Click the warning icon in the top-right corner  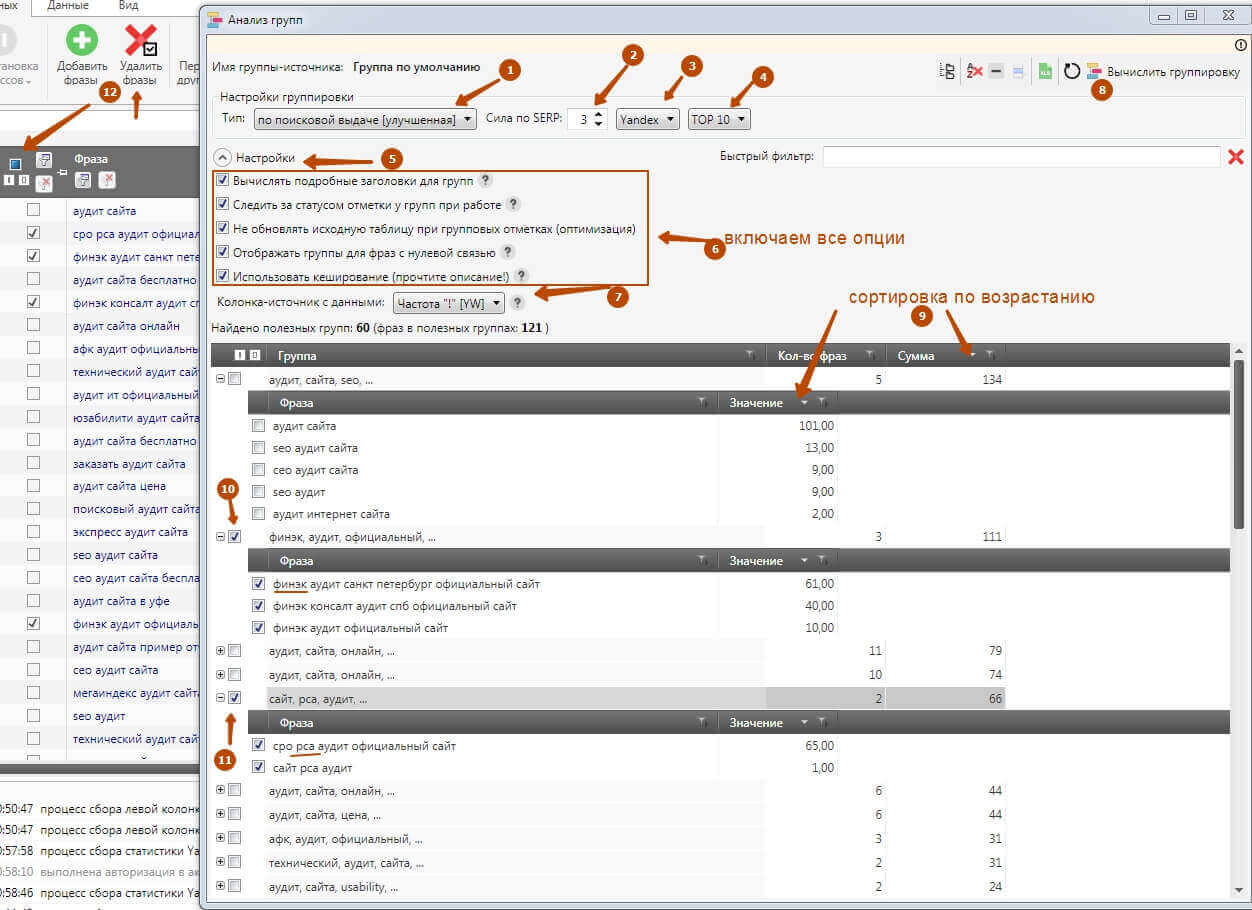[1241, 45]
